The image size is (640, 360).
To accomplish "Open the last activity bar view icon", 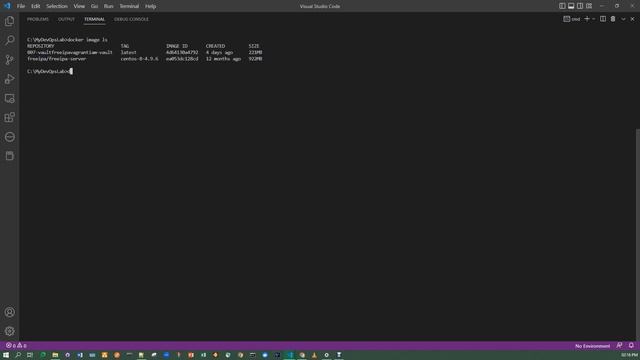I will point(9,156).
